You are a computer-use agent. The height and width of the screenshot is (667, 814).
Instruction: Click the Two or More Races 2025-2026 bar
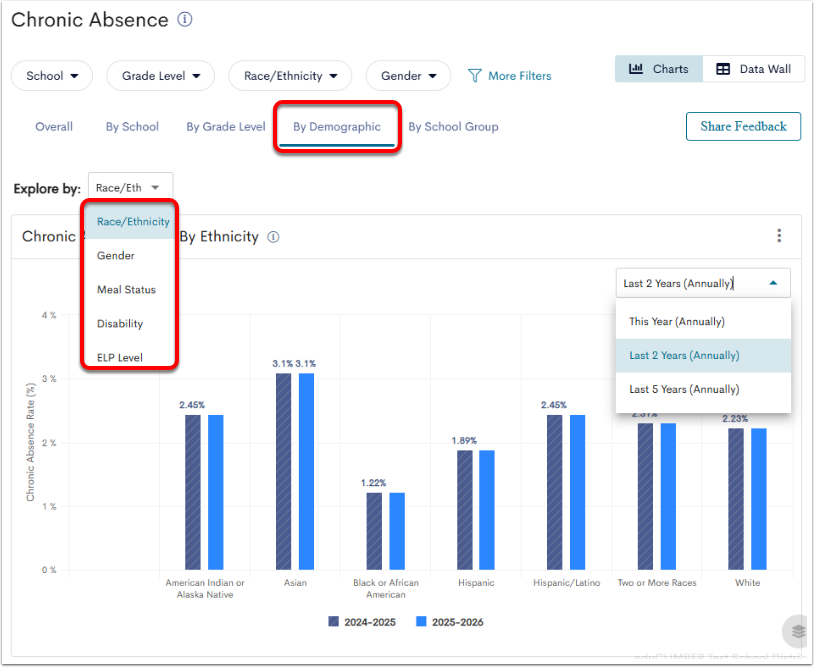[x=668, y=496]
